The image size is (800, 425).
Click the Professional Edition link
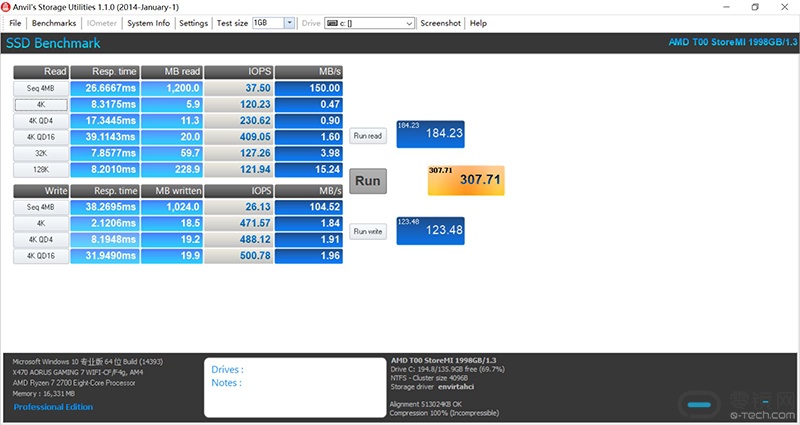pos(53,407)
